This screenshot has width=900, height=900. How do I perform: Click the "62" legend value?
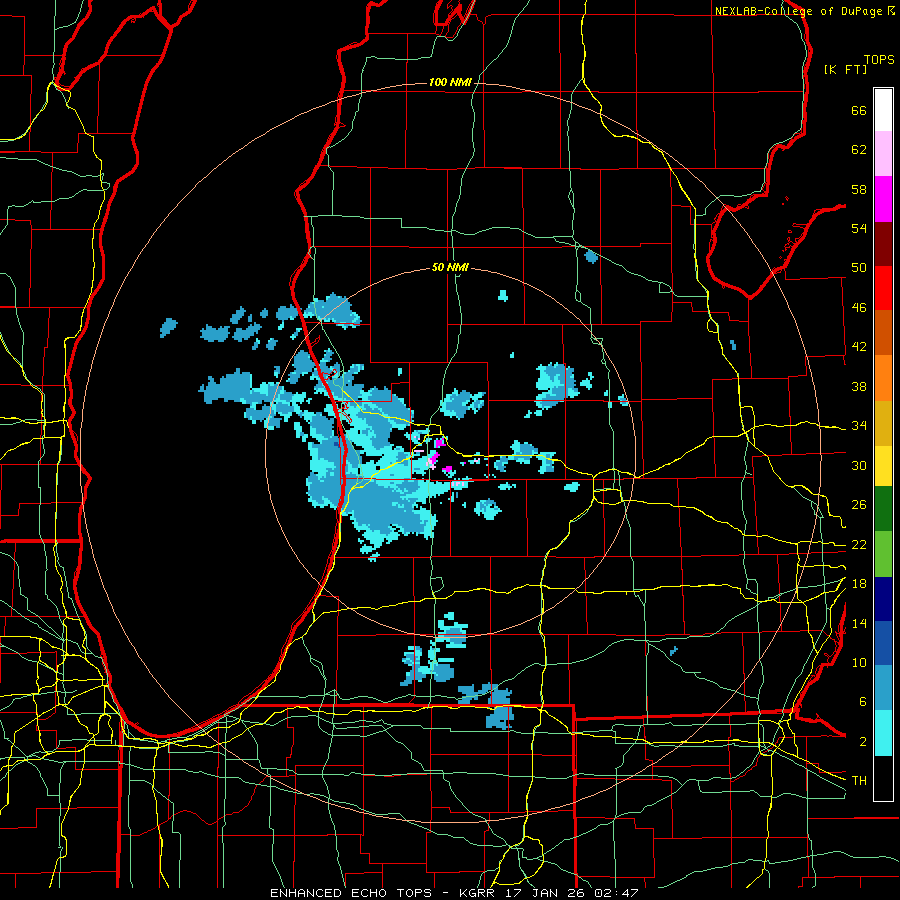[x=859, y=150]
